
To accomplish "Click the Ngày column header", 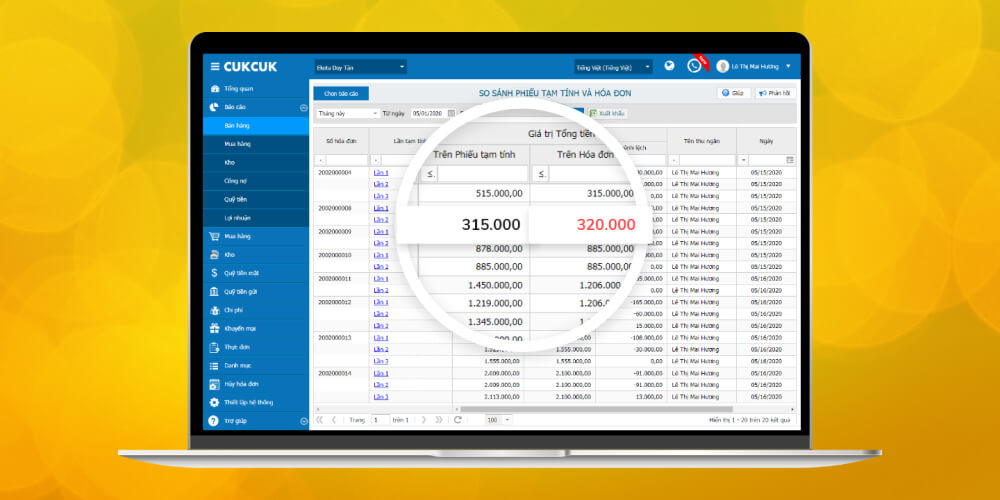I will point(766,141).
